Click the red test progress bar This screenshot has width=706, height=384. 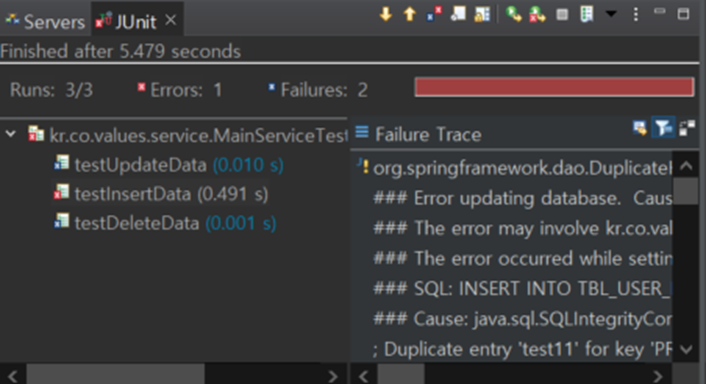[x=554, y=87]
